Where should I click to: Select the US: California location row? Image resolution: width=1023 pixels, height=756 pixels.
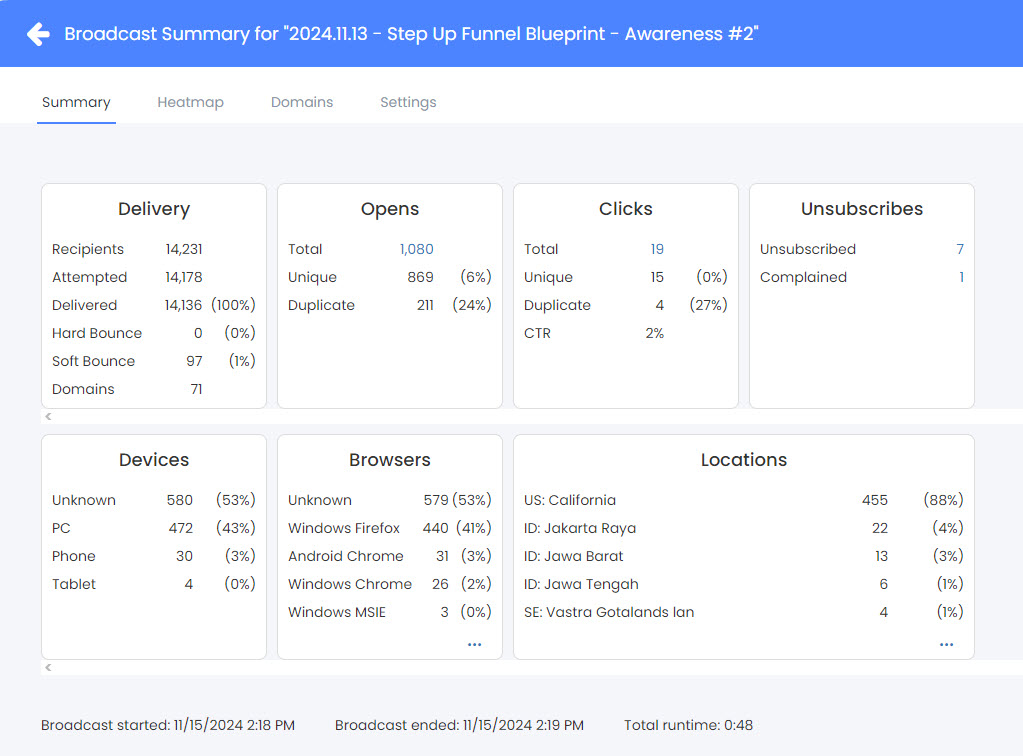[x=572, y=500]
